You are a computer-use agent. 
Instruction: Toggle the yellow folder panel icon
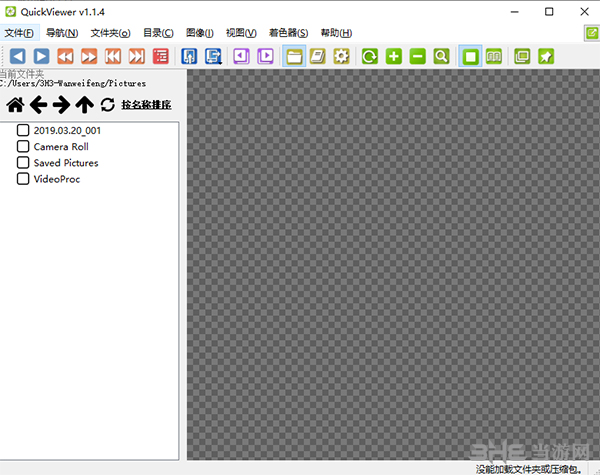pos(294,56)
